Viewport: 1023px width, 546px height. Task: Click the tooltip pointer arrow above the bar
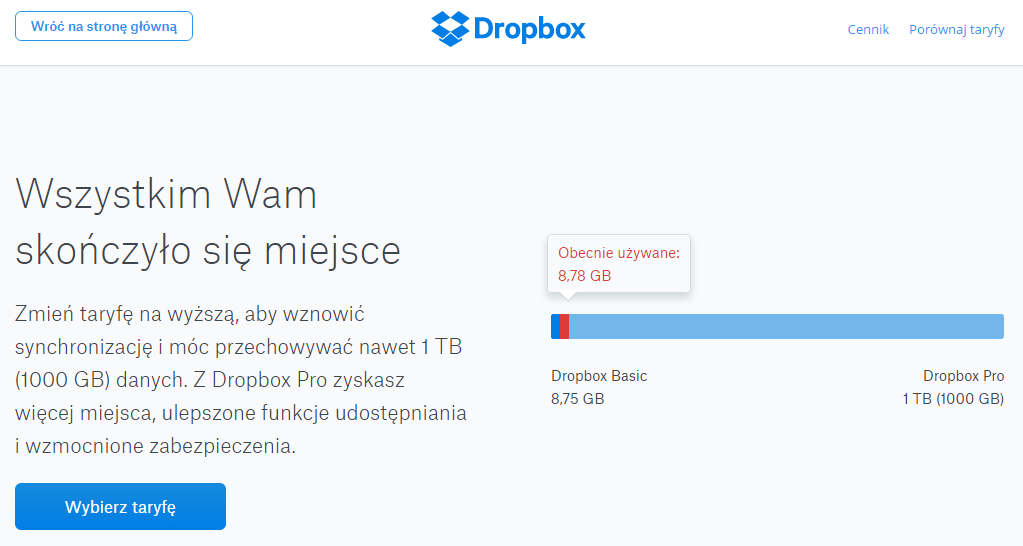(x=568, y=296)
